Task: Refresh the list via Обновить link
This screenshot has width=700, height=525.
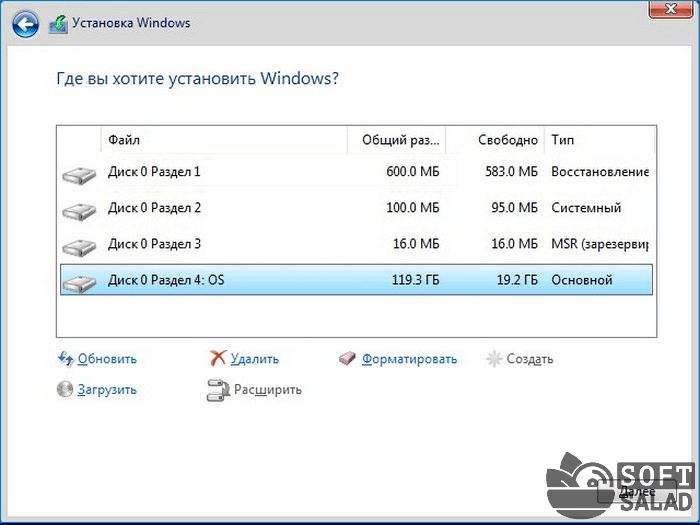Action: point(107,359)
